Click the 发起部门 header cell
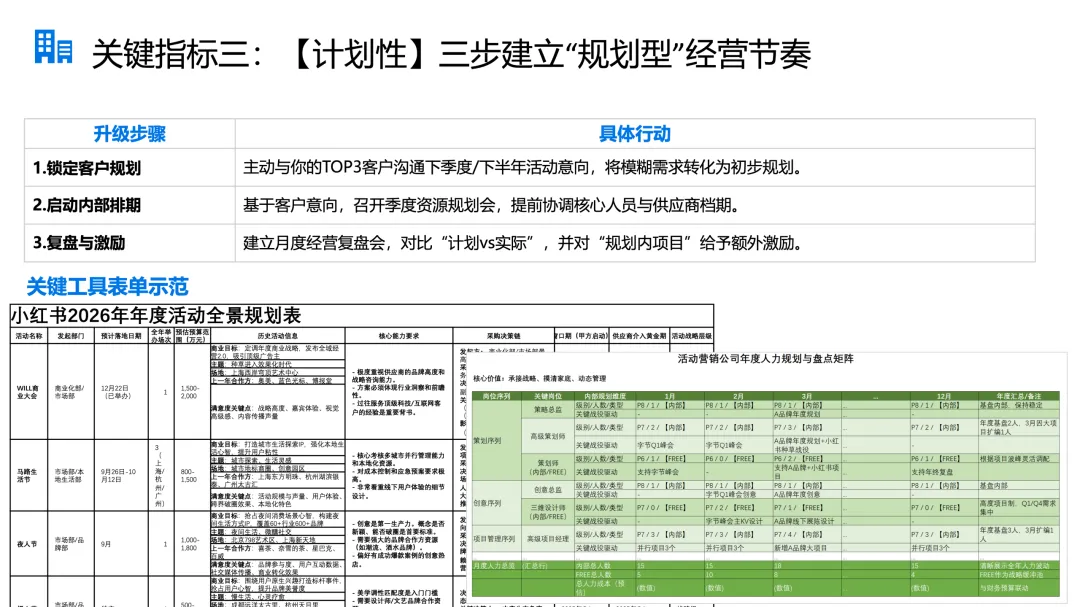Image resolution: width=1080 pixels, height=607 pixels. [x=70, y=336]
